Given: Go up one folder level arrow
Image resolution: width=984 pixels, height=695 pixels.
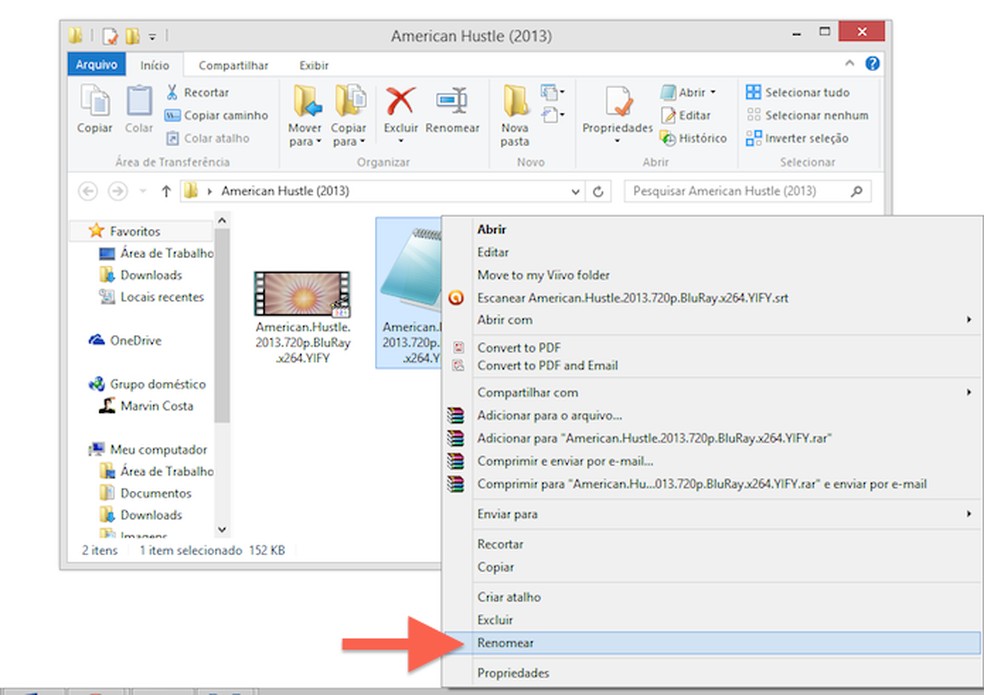Looking at the screenshot, I should pyautogui.click(x=166, y=191).
